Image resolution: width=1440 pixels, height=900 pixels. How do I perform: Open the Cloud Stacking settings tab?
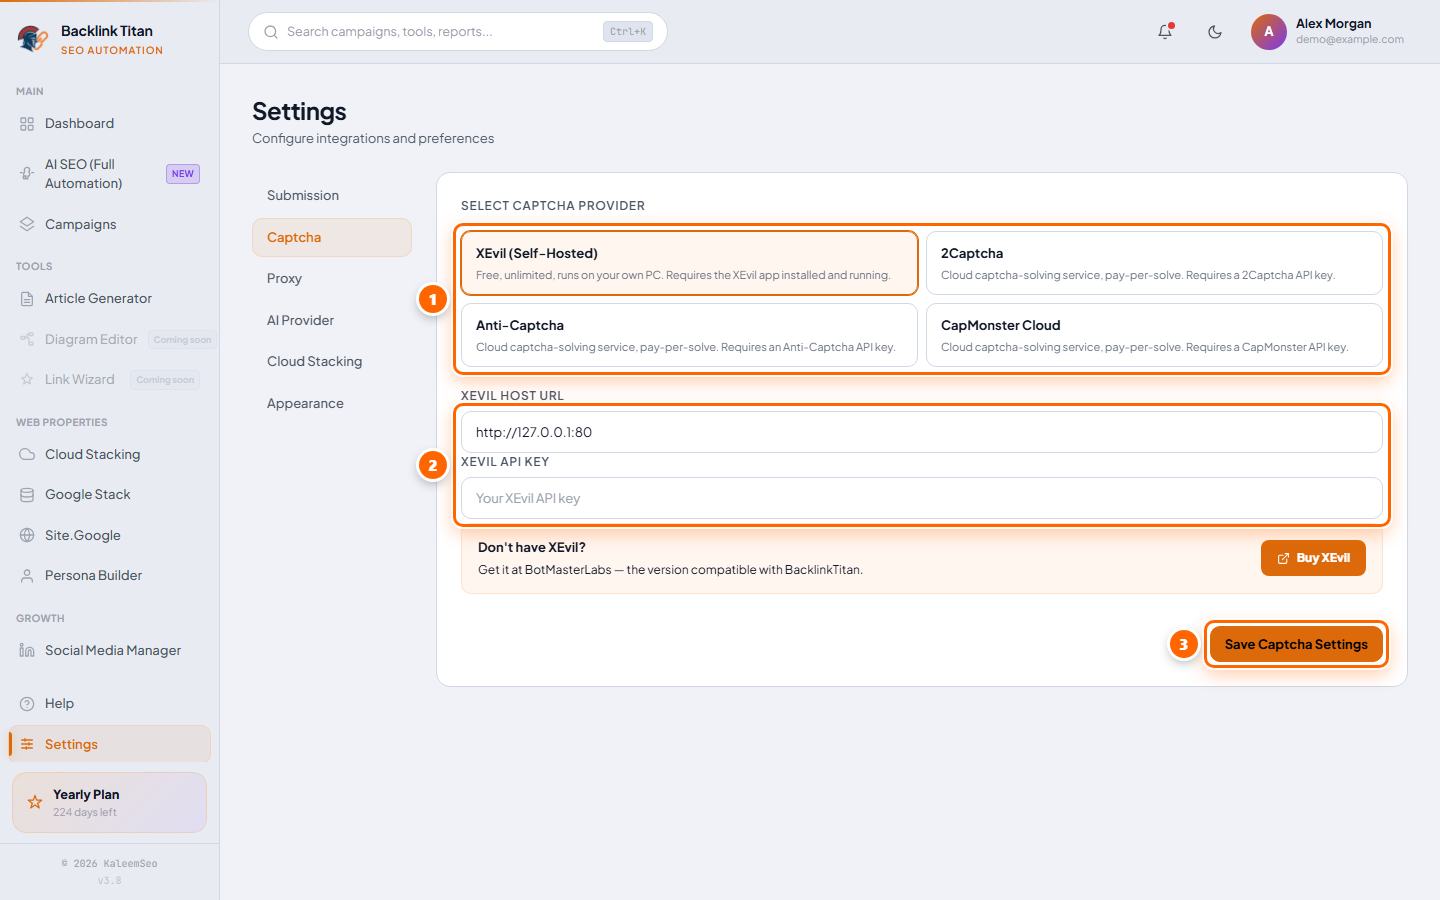pyautogui.click(x=332, y=362)
